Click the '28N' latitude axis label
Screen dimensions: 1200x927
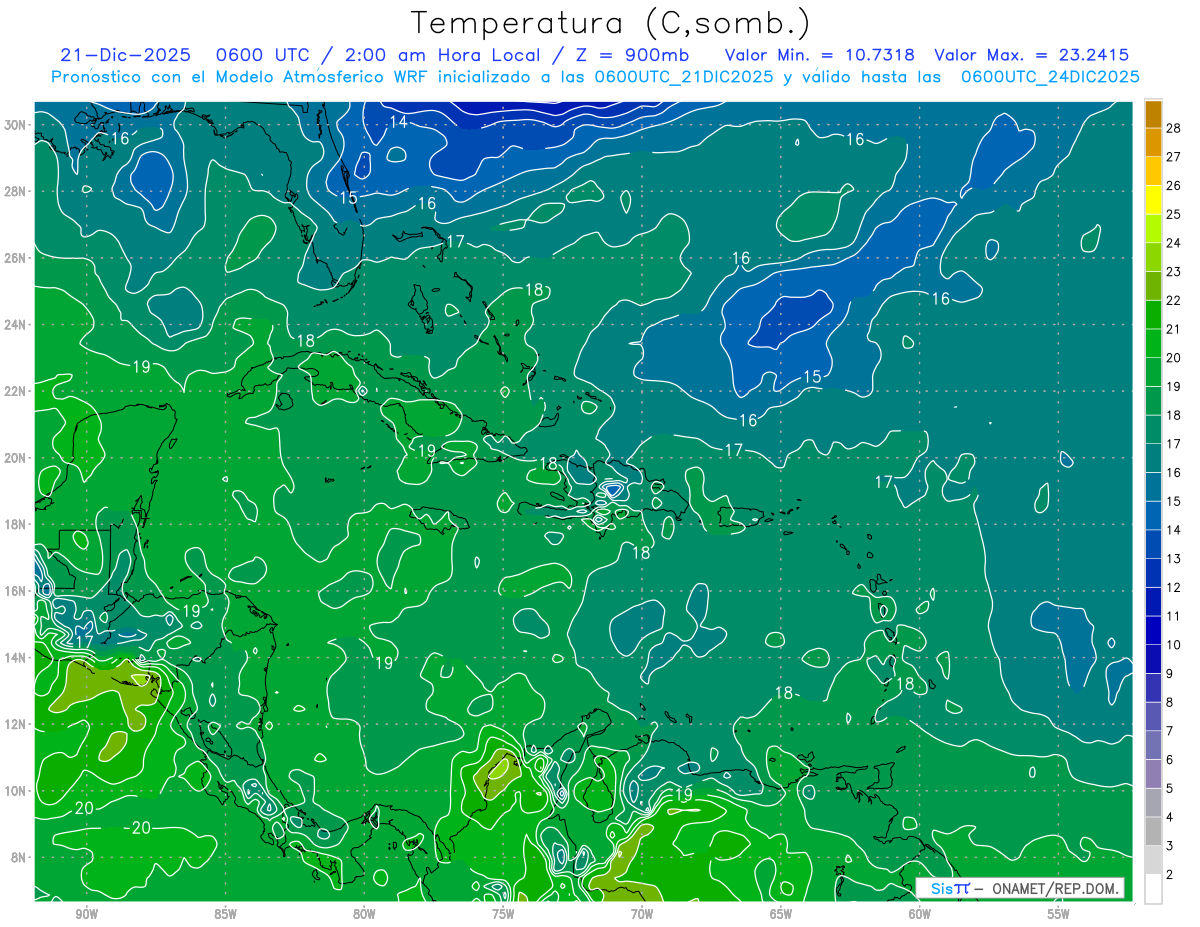click(15, 191)
